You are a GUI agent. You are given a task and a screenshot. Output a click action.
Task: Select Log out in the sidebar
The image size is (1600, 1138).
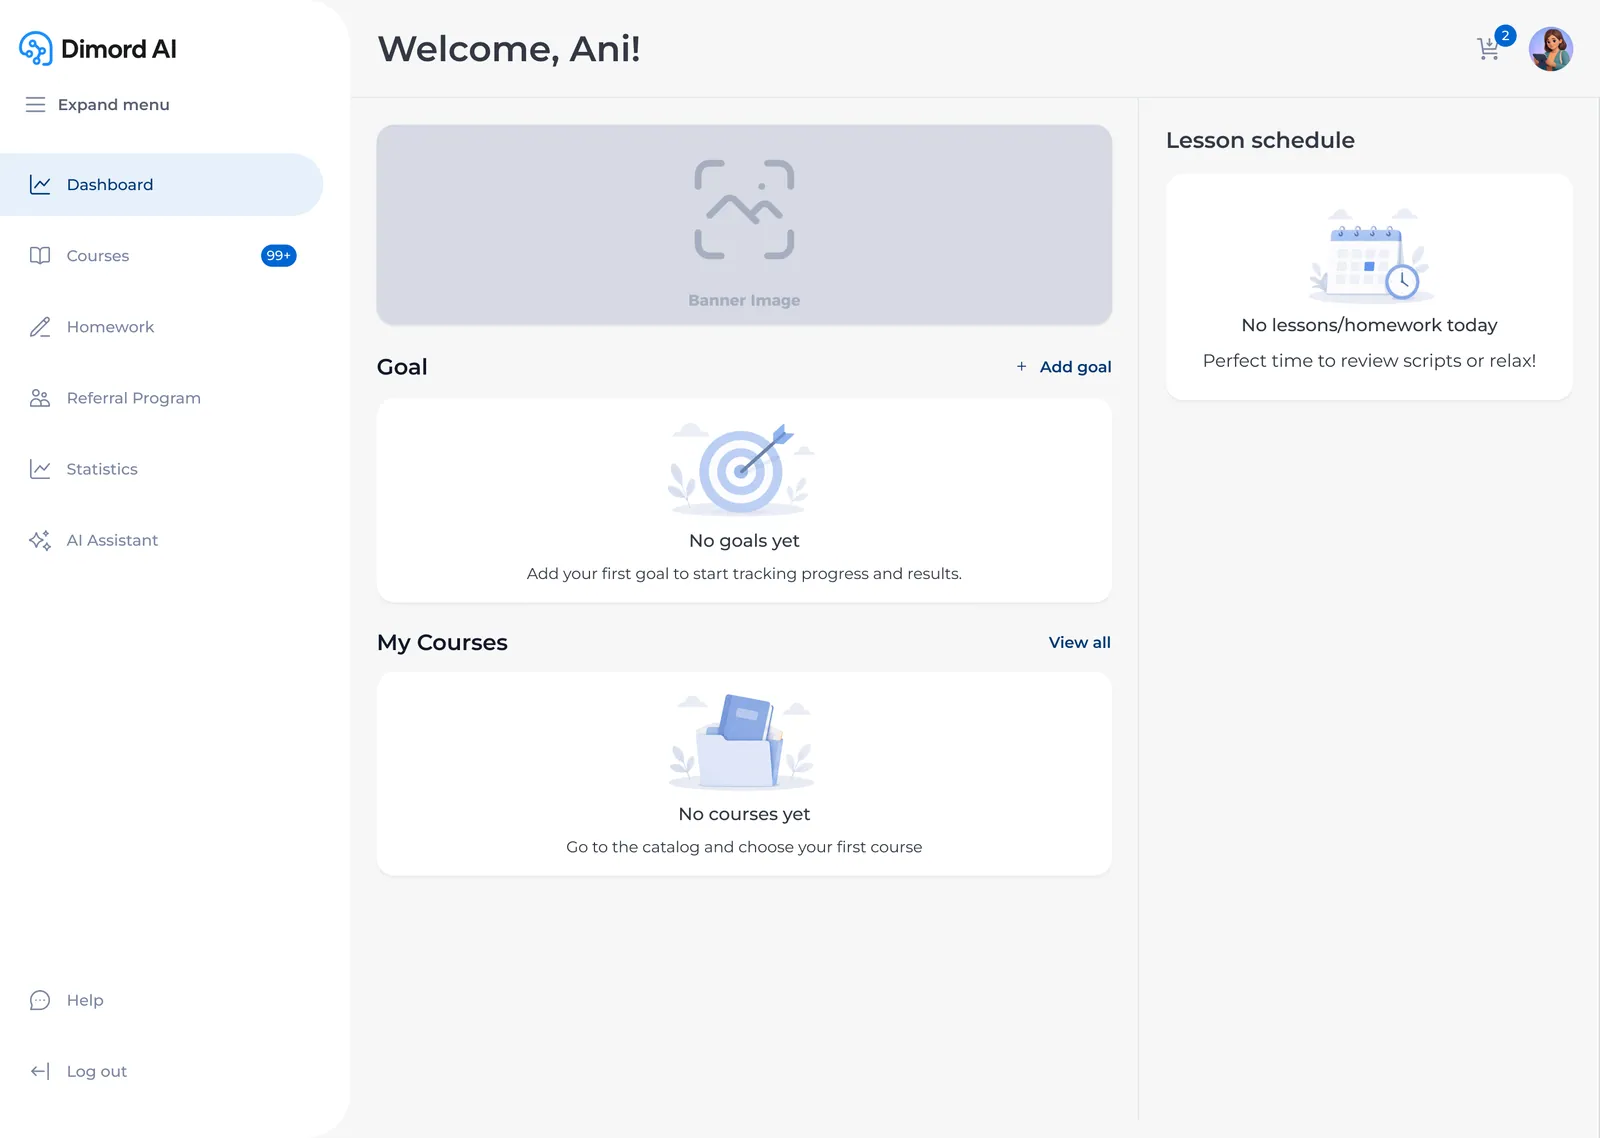[162, 1071]
